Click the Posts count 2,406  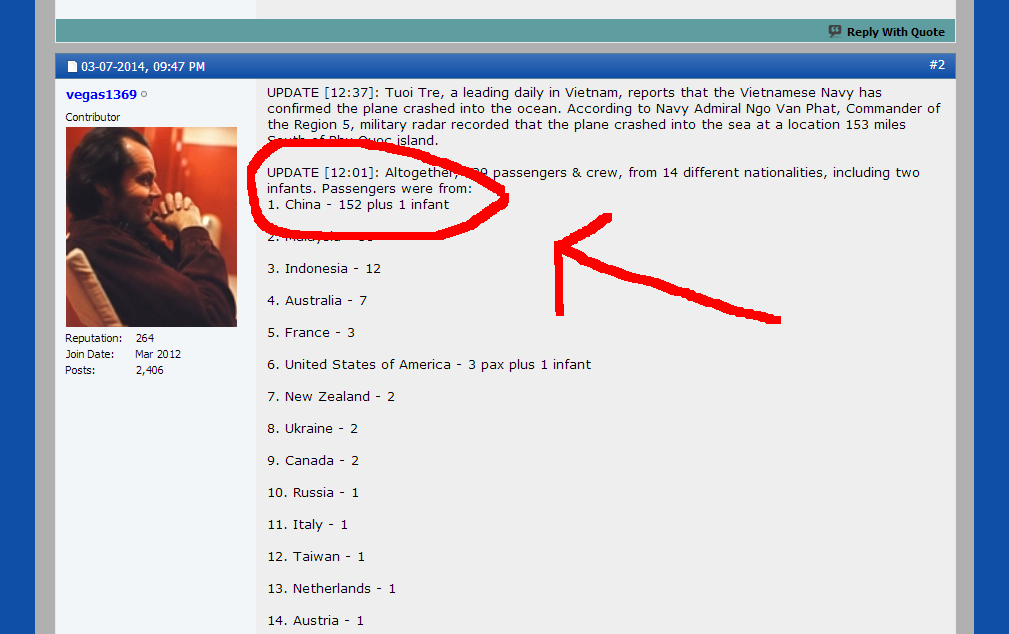[149, 370]
